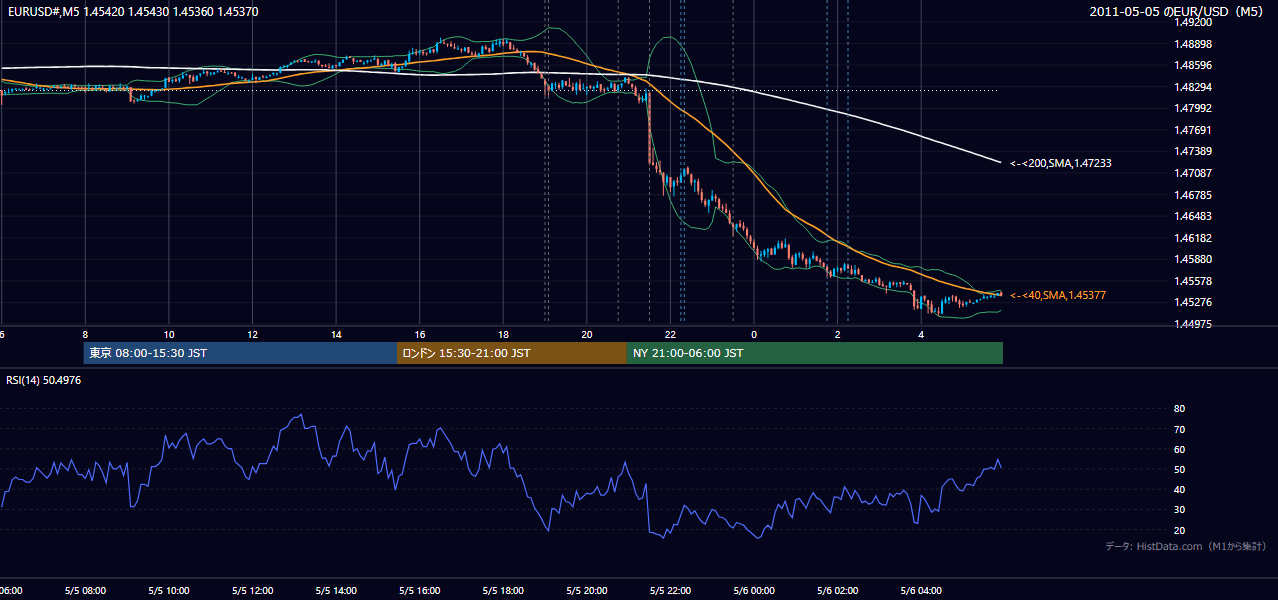This screenshot has height=600, width=1278.
Task: Click price axis value 1.46483
Action: point(1193,216)
